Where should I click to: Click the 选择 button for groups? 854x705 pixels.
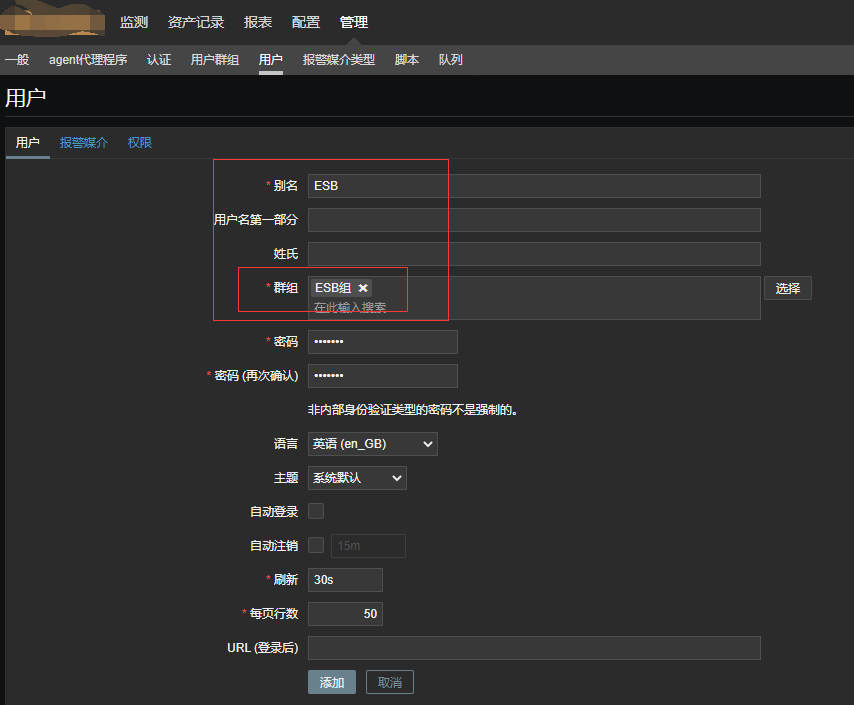(x=788, y=288)
